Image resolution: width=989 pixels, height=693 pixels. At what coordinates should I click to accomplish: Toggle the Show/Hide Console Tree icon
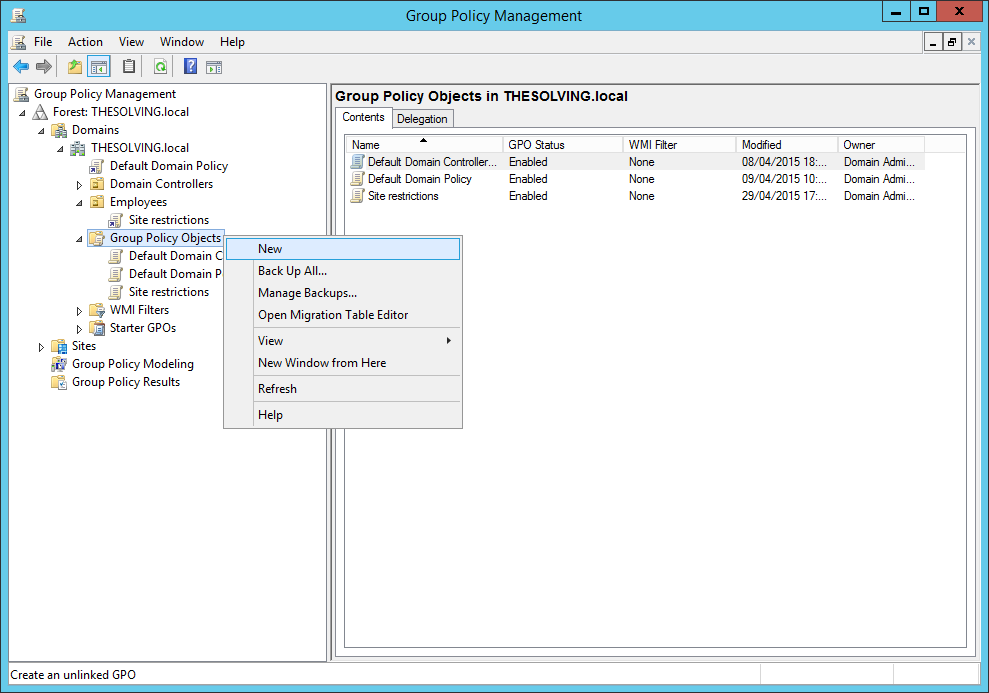coord(99,66)
